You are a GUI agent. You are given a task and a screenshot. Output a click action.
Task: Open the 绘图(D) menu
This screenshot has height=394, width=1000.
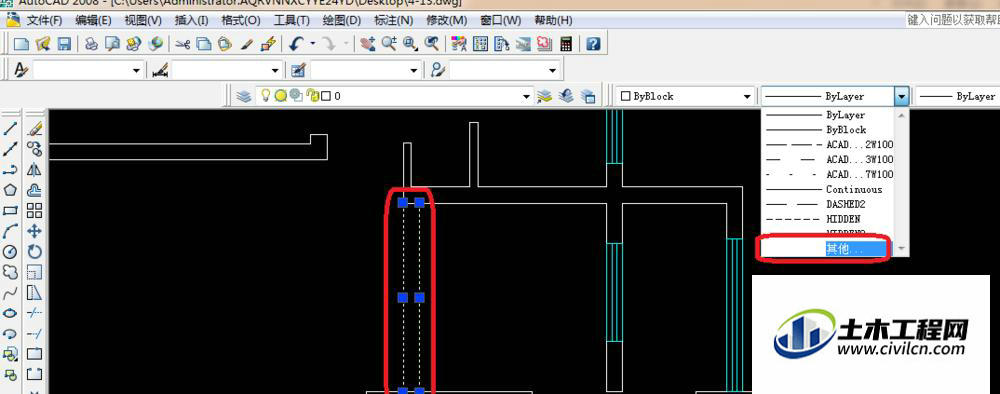click(x=341, y=20)
